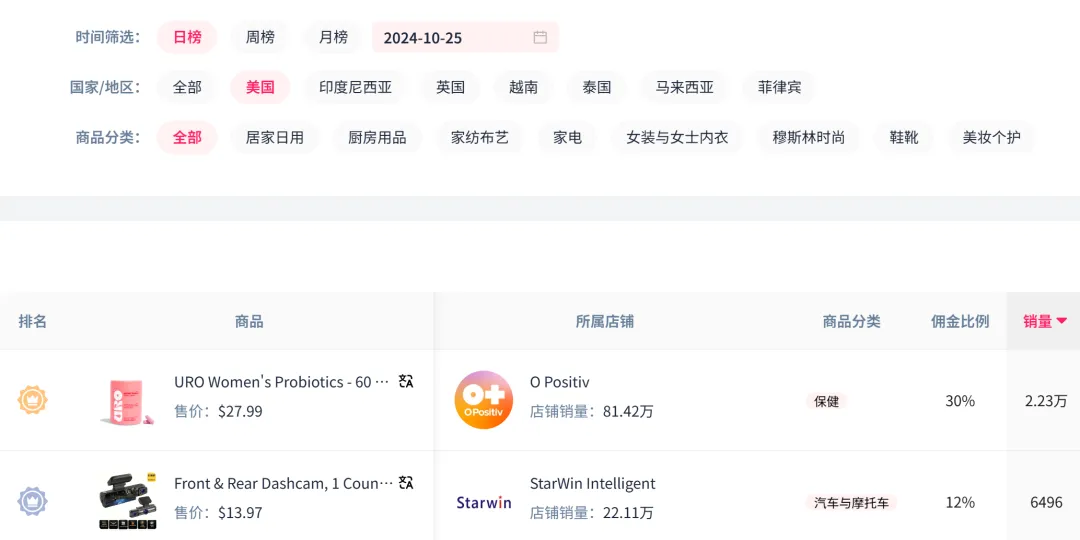Open the dashcam product thumbnail
The width and height of the screenshot is (1080, 540).
(128, 501)
